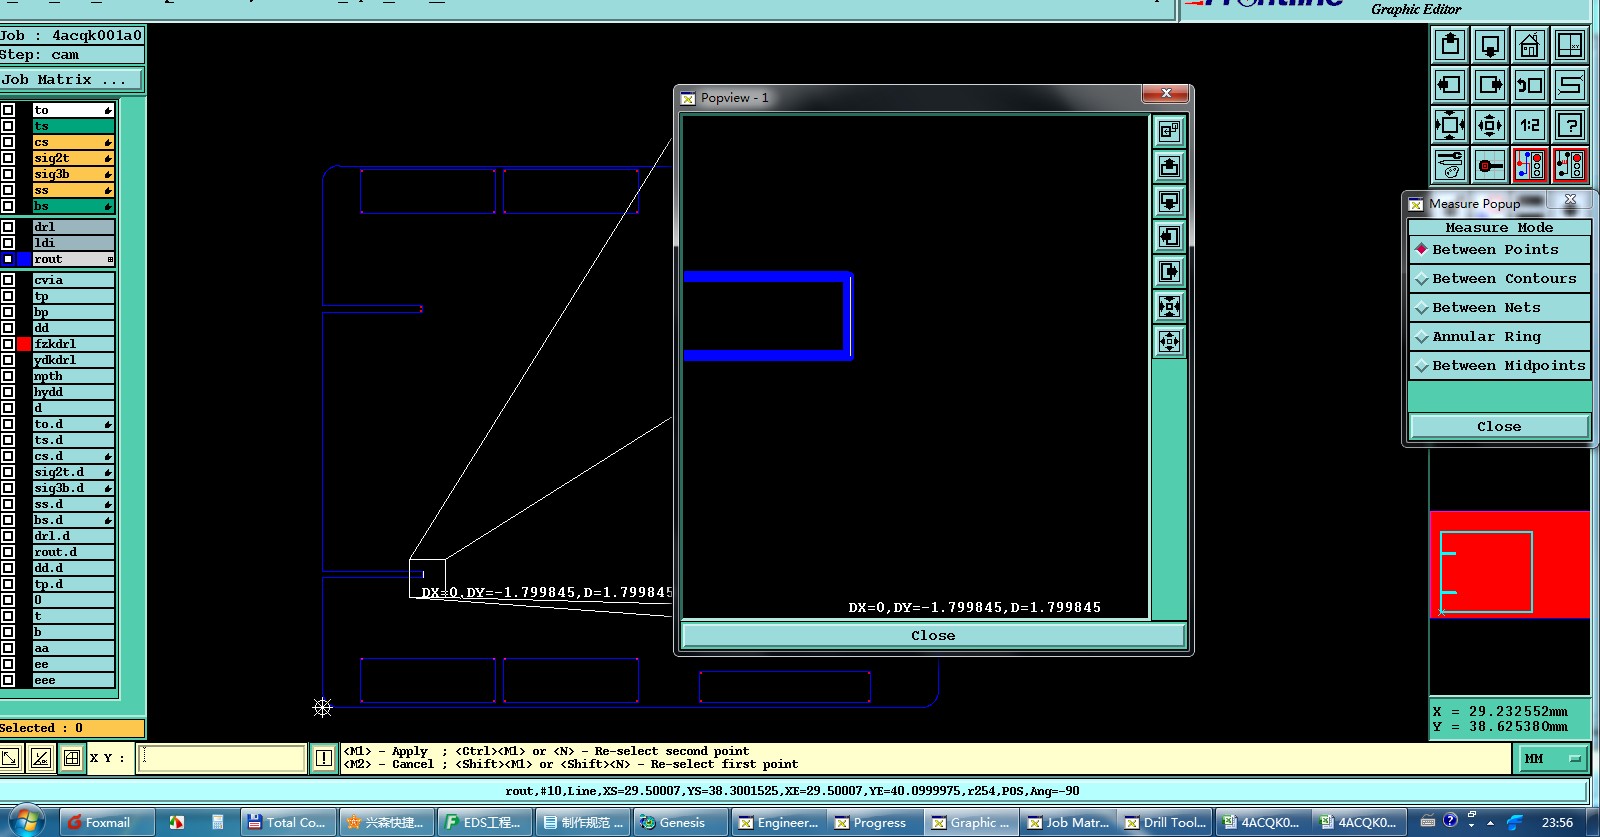The width and height of the screenshot is (1600, 837).
Task: Click the blue rout layer color swatch
Action: (24, 259)
